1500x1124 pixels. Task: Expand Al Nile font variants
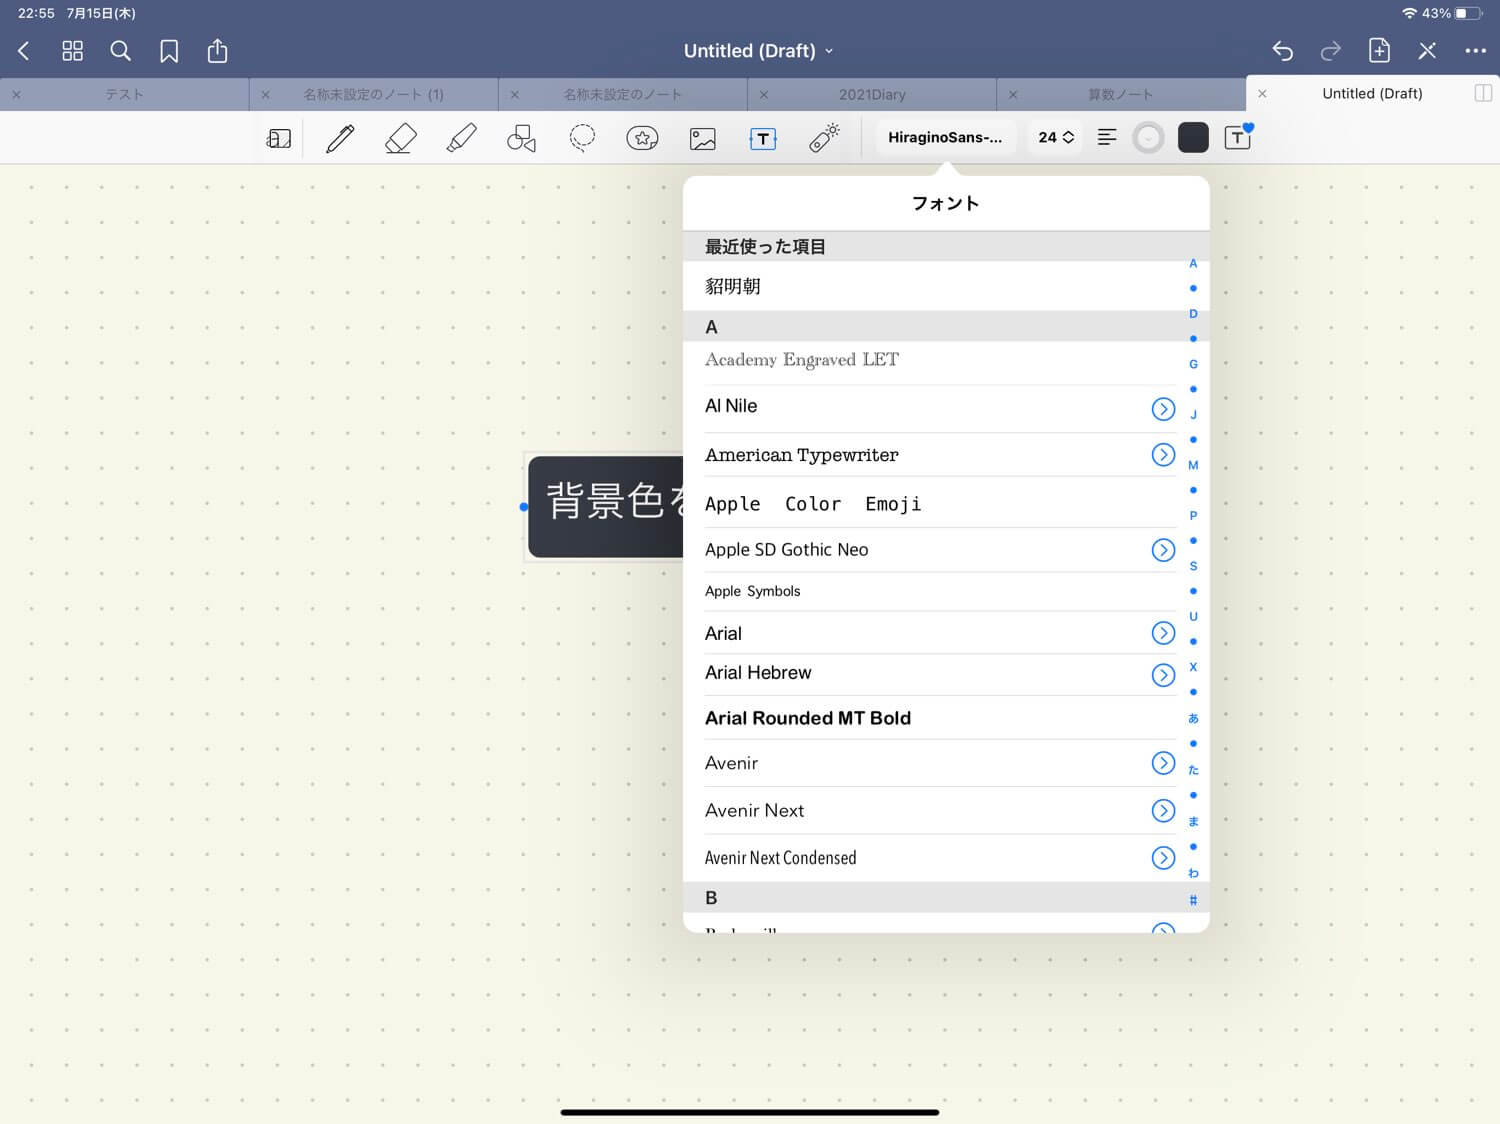click(1163, 408)
